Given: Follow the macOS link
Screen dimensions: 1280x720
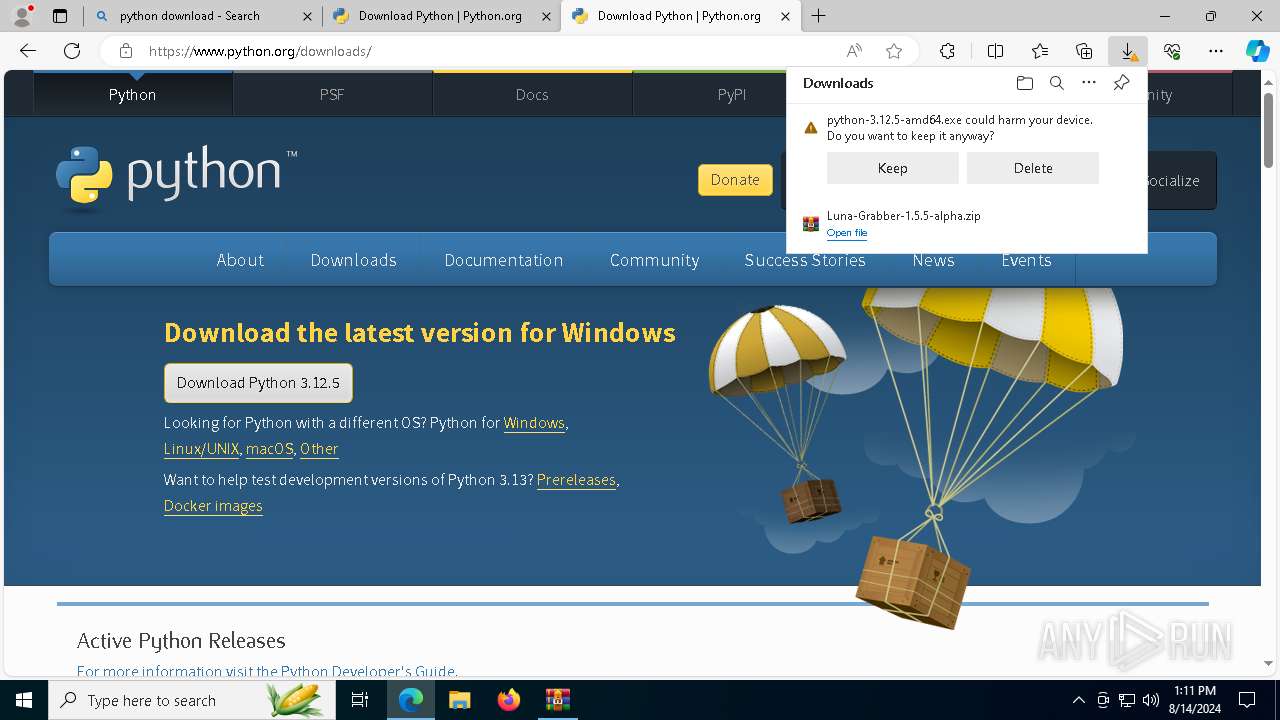Looking at the screenshot, I should click(269, 449).
